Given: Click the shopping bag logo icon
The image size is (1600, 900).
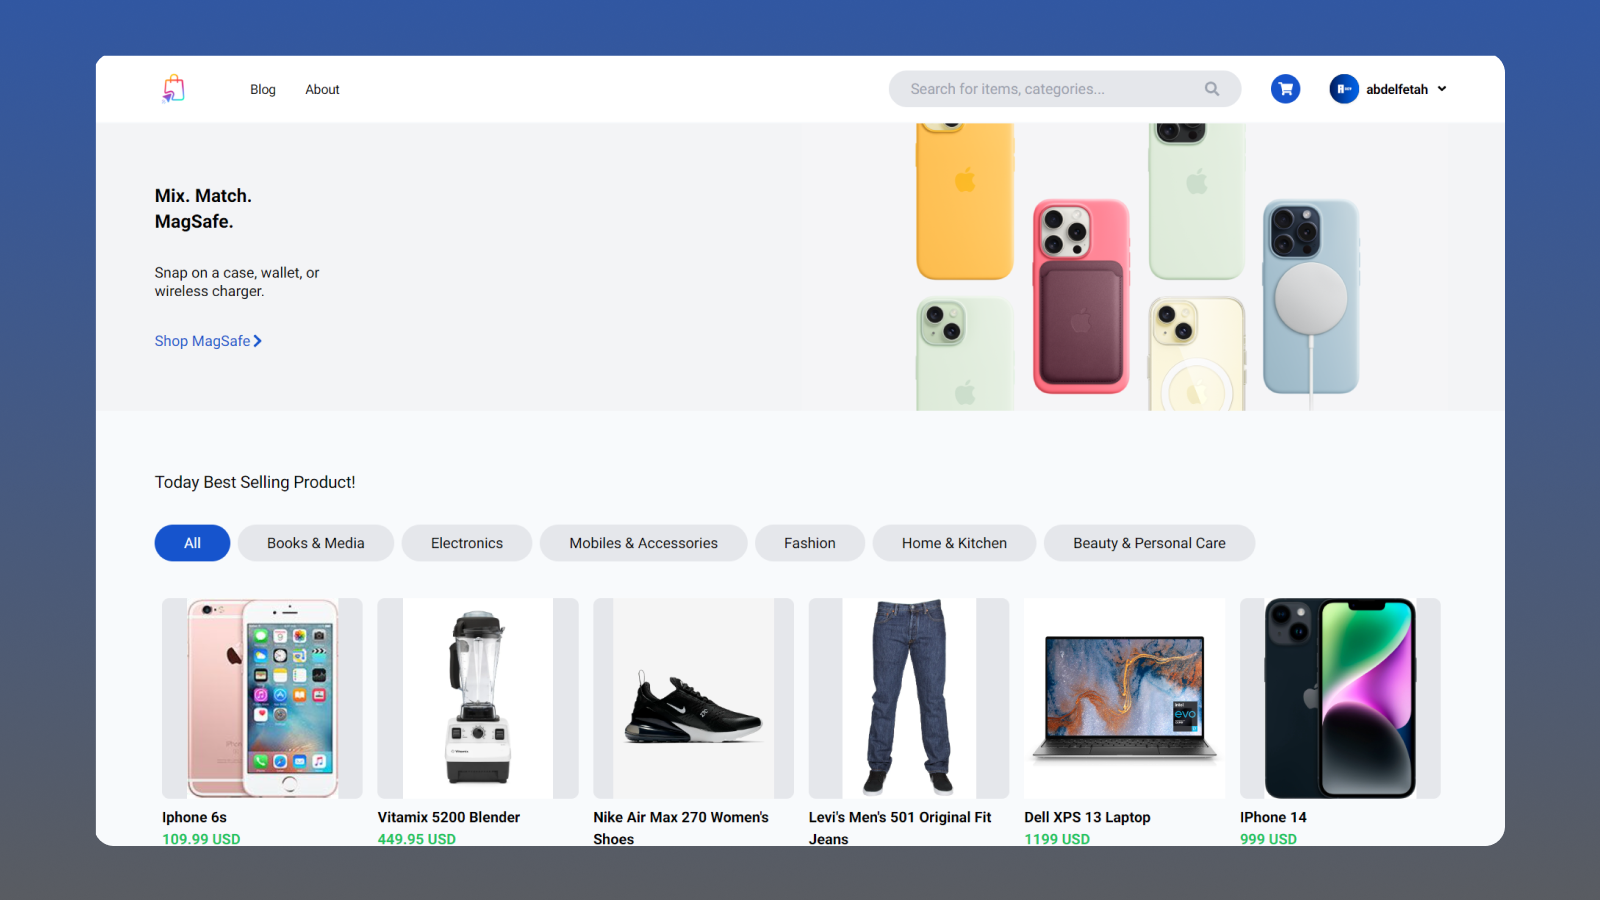Looking at the screenshot, I should 174,89.
